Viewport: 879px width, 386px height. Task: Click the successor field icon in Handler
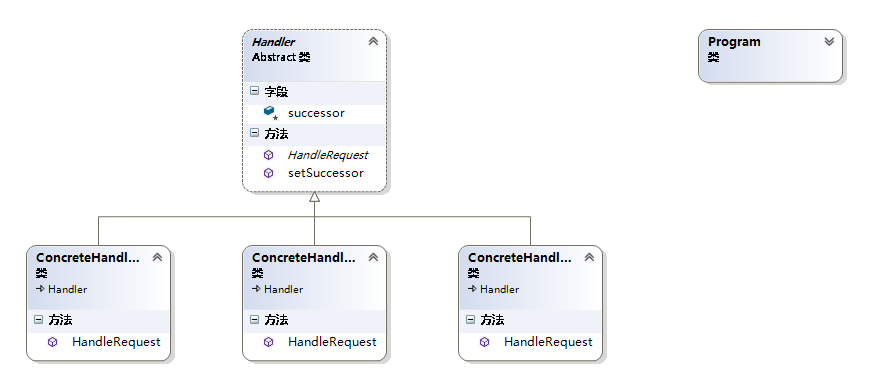[x=270, y=113]
